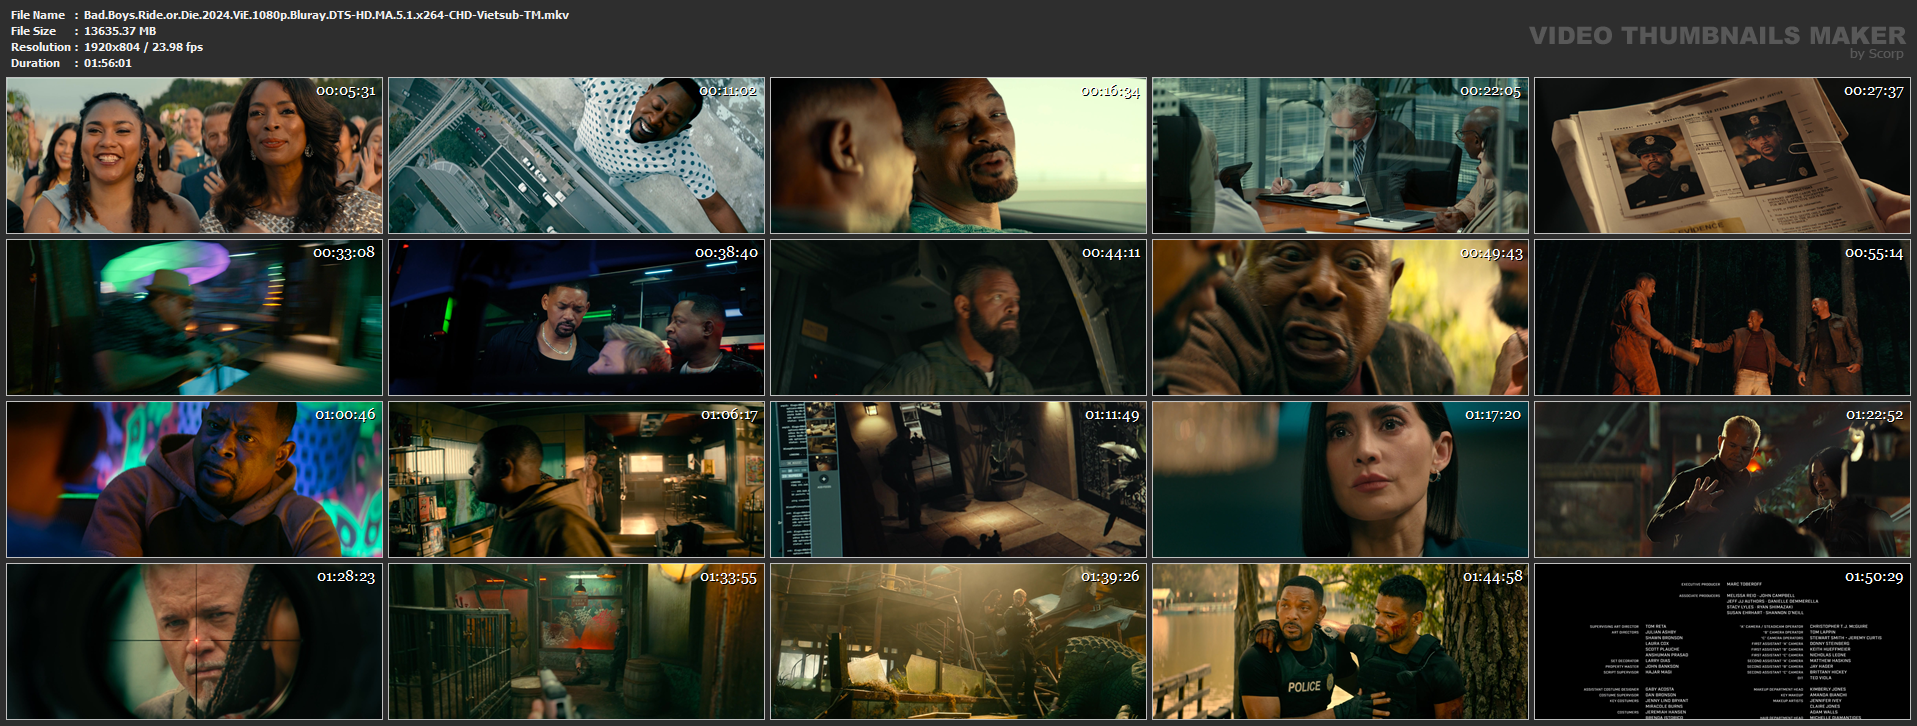This screenshot has width=1917, height=726.
Task: Select the thumbnail at 01:44:58
Action: pyautogui.click(x=1340, y=641)
